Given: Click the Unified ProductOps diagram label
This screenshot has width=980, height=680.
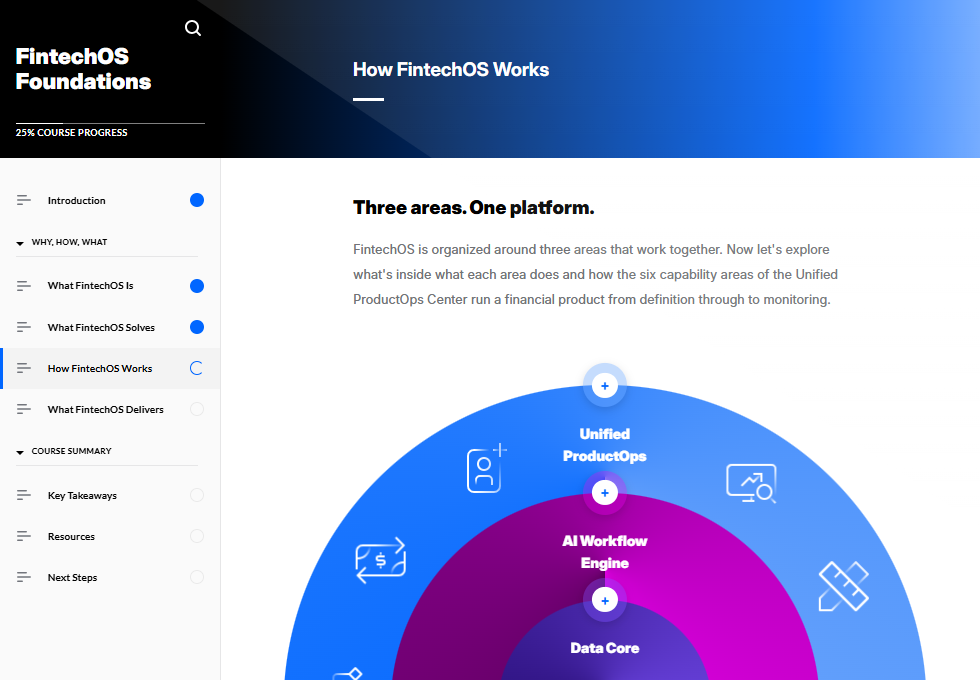Looking at the screenshot, I should point(604,445).
